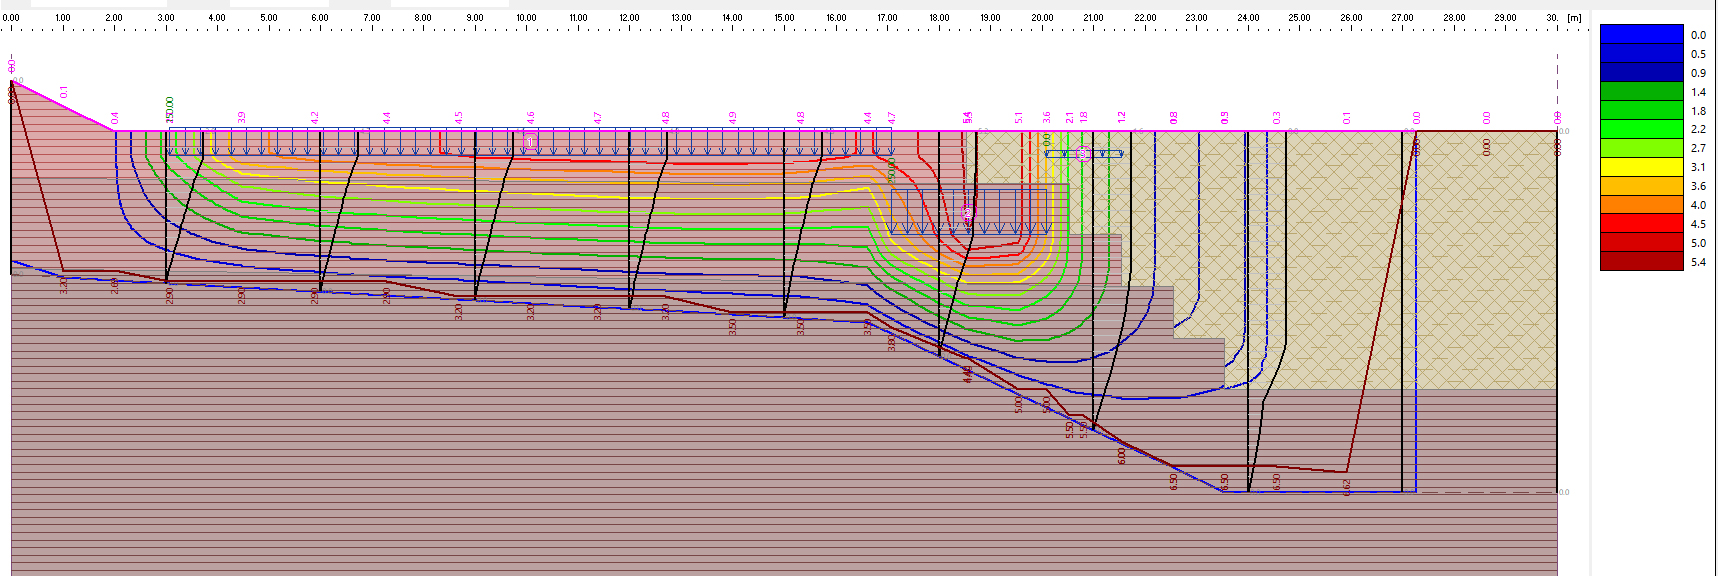Click the 20.00 mark on horizontal ruler
Image resolution: width=1720 pixels, height=576 pixels.
[x=1042, y=18]
